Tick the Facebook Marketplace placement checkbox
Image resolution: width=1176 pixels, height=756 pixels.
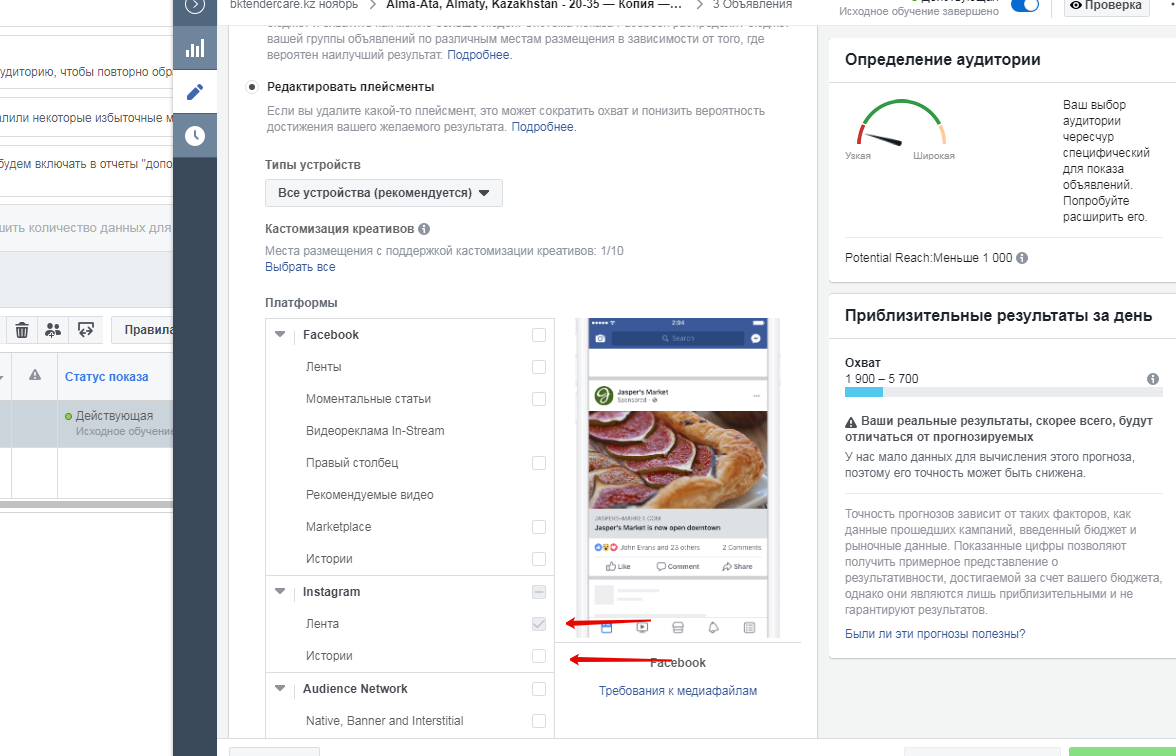(539, 527)
